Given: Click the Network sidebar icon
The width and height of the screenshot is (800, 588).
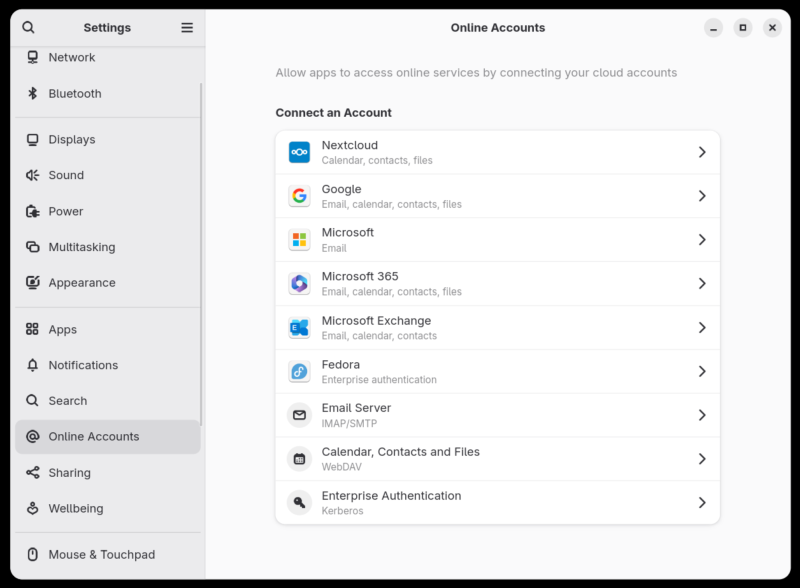Looking at the screenshot, I should [x=33, y=57].
